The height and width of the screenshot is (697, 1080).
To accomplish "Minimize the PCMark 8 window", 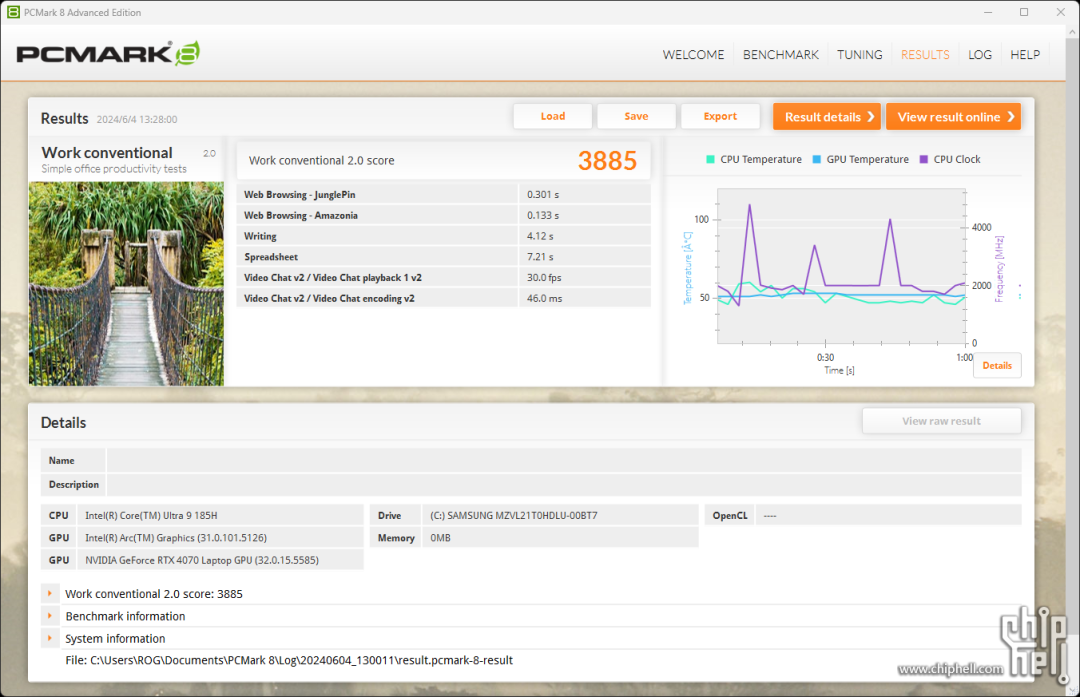I will point(988,12).
